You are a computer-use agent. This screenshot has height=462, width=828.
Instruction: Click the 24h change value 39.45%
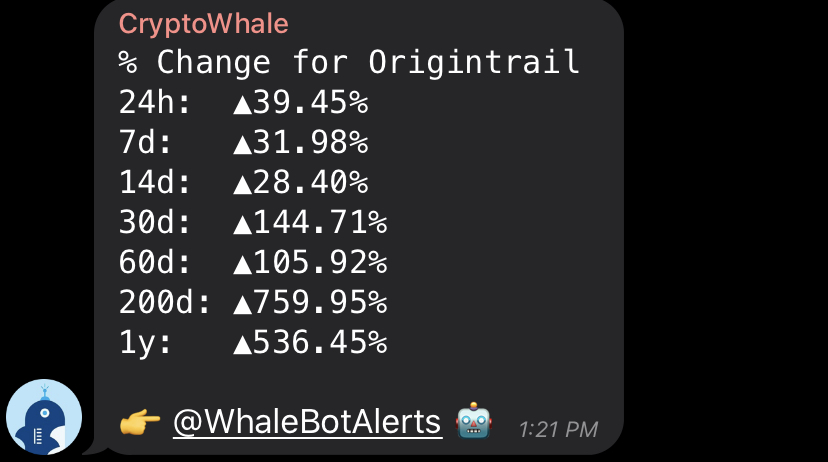pyautogui.click(x=310, y=102)
